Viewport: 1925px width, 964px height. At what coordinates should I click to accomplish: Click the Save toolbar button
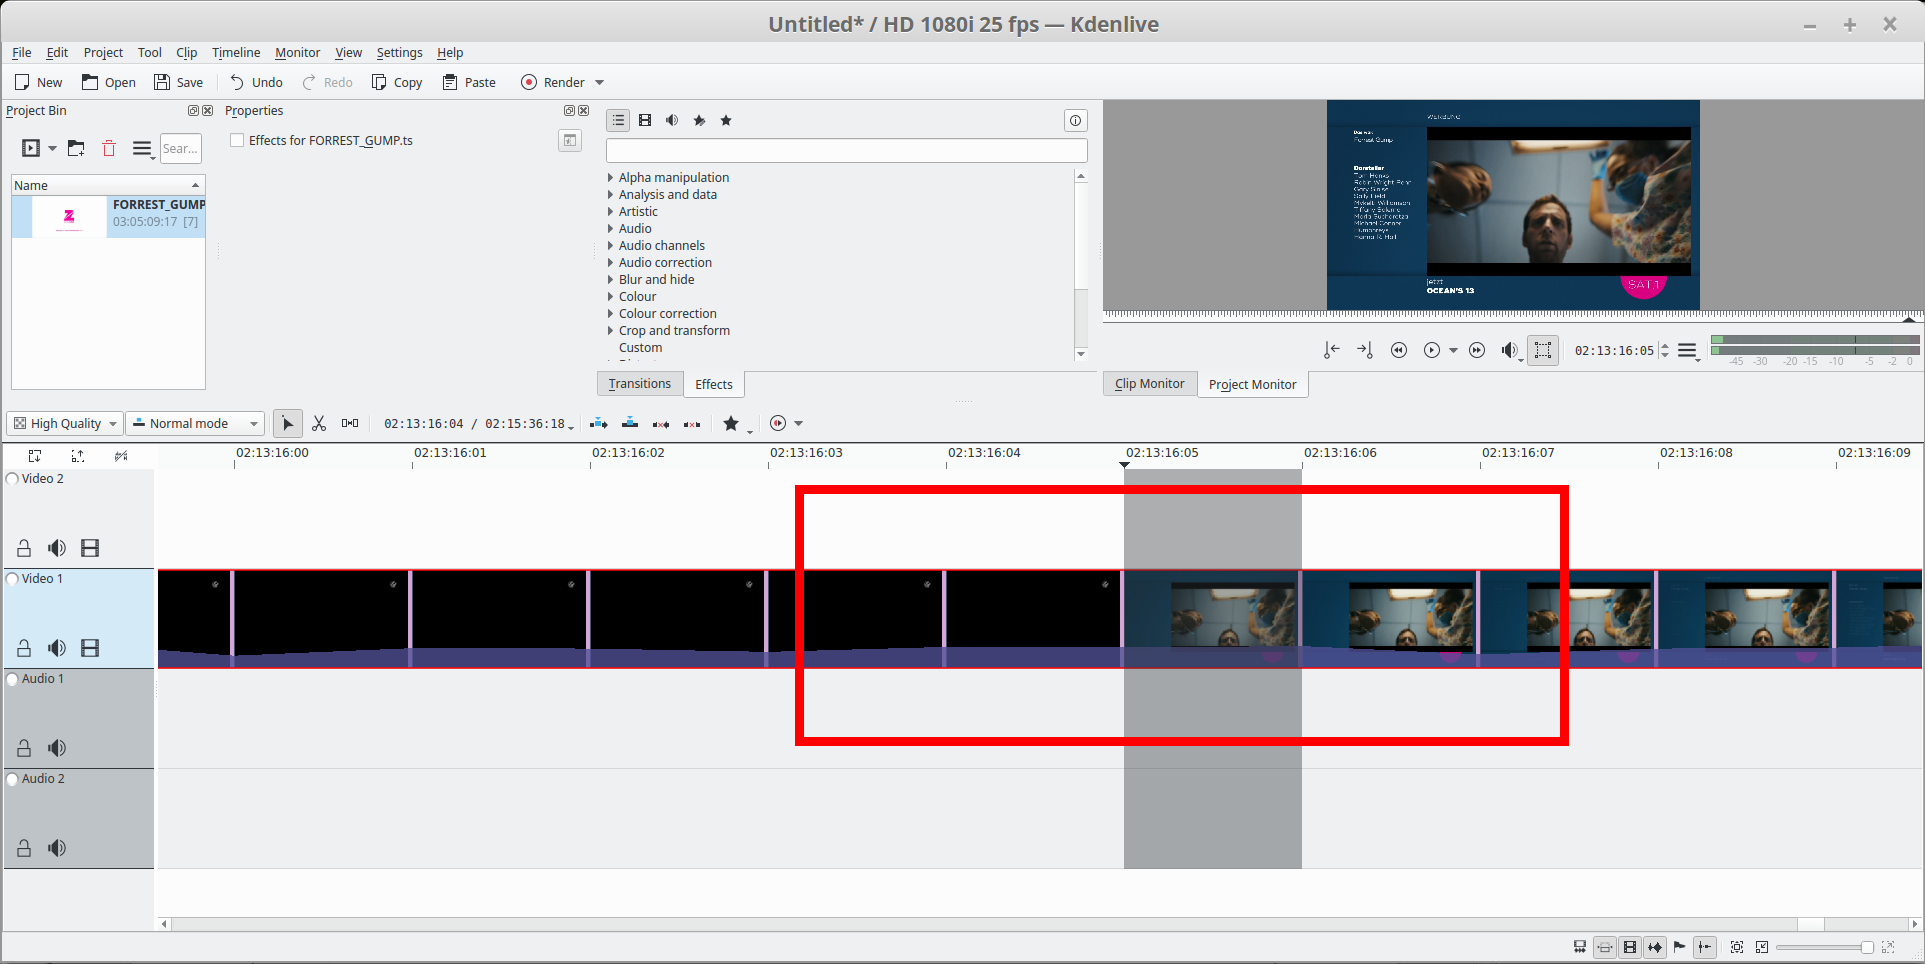178,83
